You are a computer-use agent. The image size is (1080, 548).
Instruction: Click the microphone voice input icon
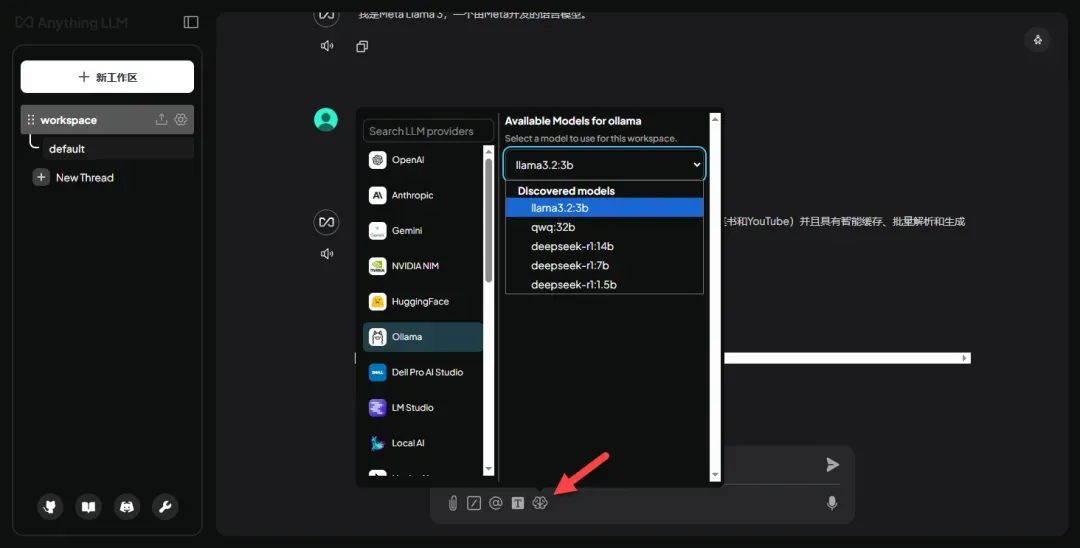(x=832, y=503)
